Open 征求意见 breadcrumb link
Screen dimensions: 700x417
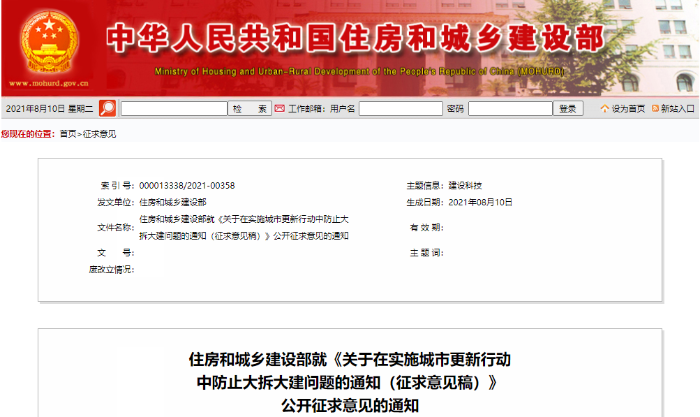click(99, 134)
